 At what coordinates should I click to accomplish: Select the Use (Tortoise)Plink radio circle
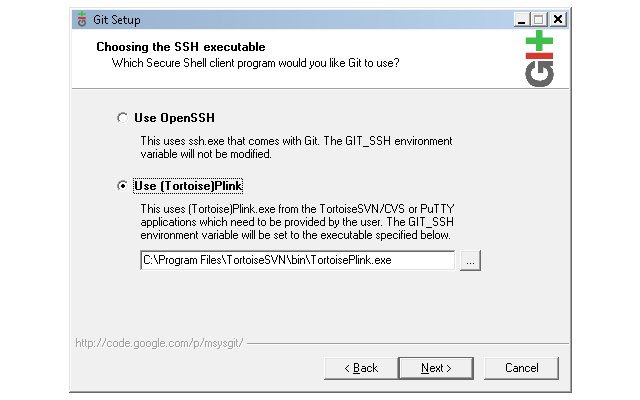tap(122, 186)
